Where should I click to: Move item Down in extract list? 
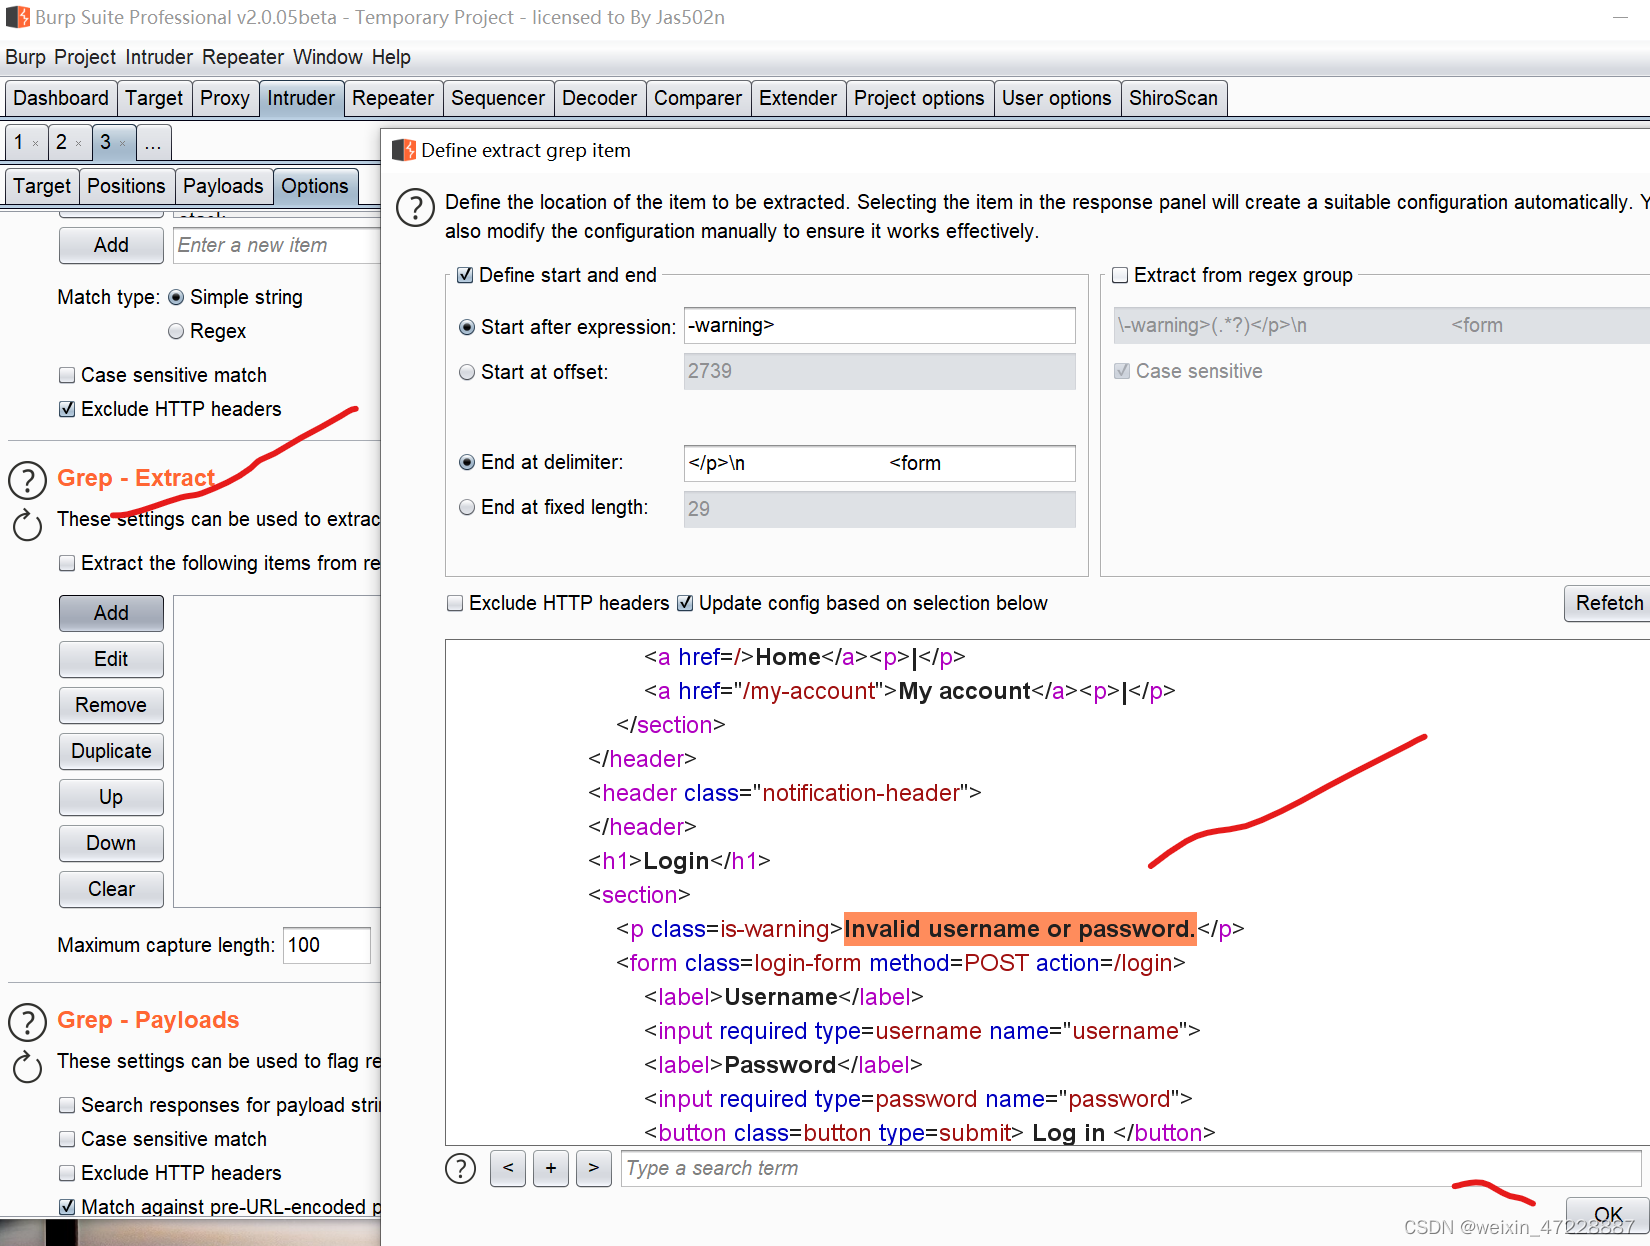click(111, 843)
